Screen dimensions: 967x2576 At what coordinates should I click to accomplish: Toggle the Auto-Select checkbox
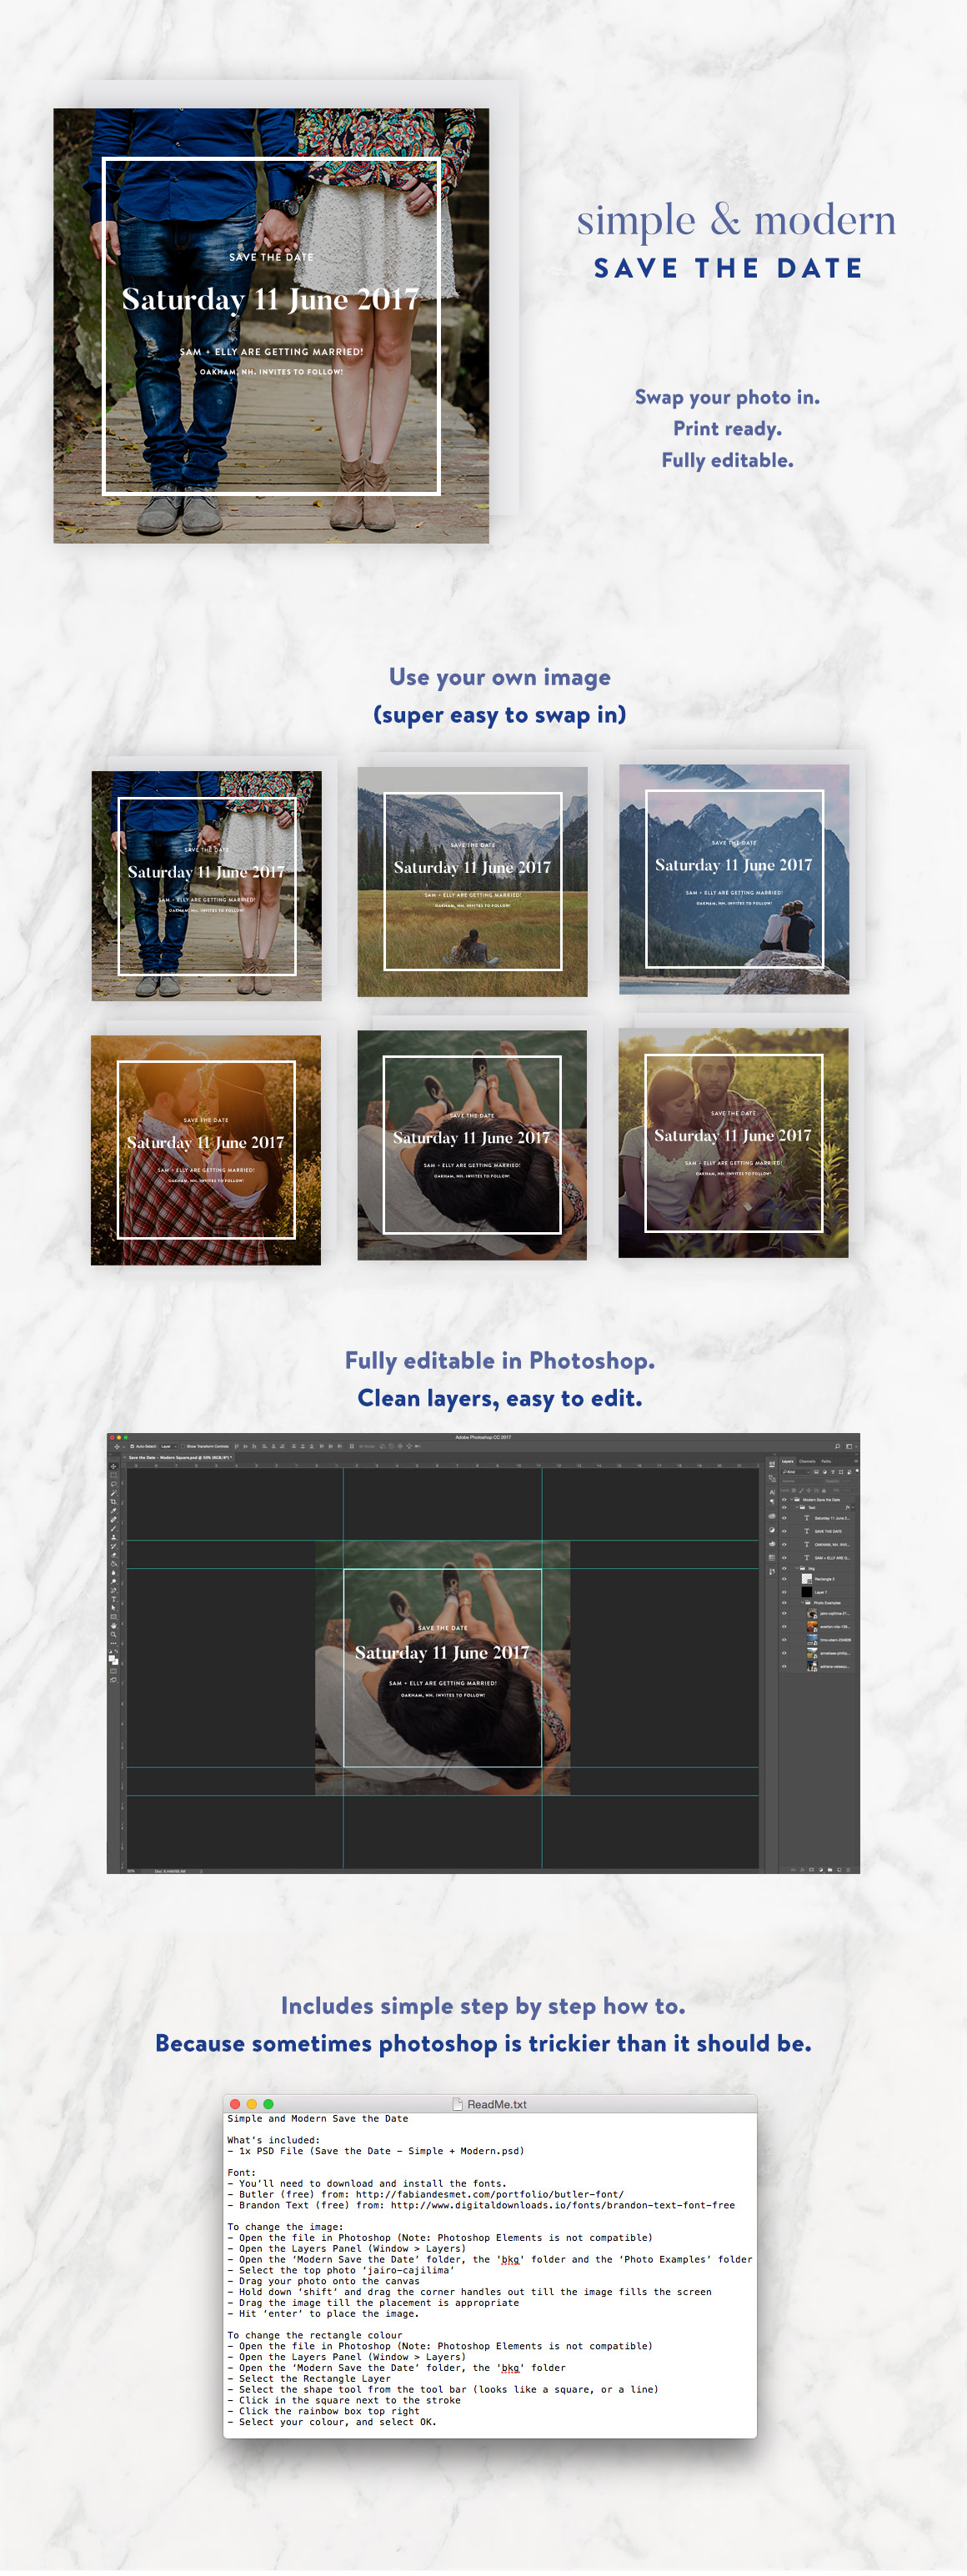(x=132, y=1446)
